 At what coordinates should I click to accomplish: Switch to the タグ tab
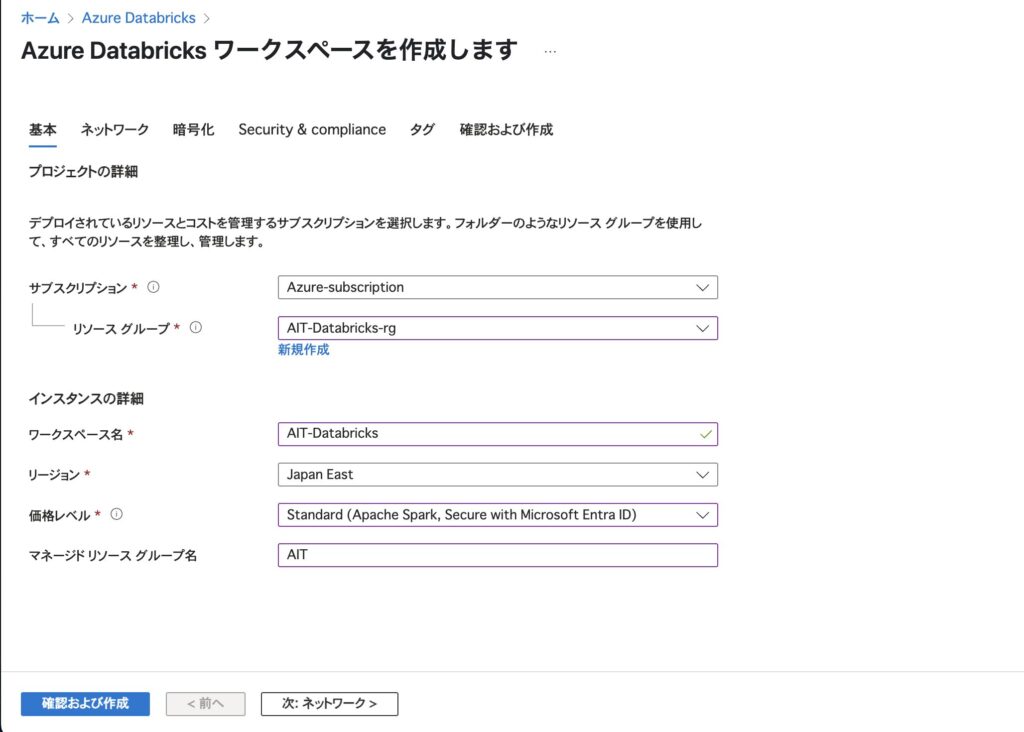pyautogui.click(x=423, y=130)
